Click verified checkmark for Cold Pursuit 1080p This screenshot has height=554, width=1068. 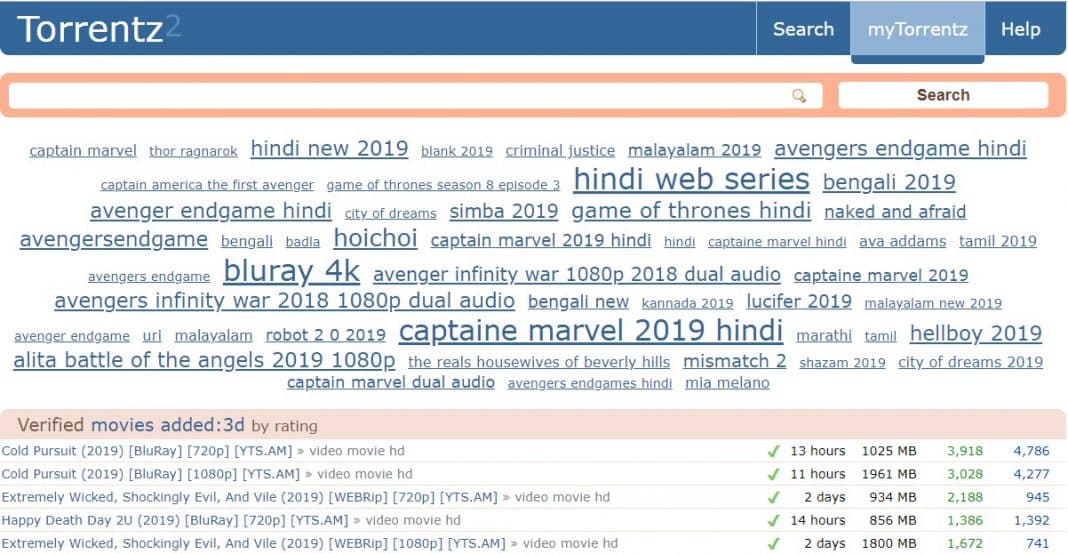[773, 474]
